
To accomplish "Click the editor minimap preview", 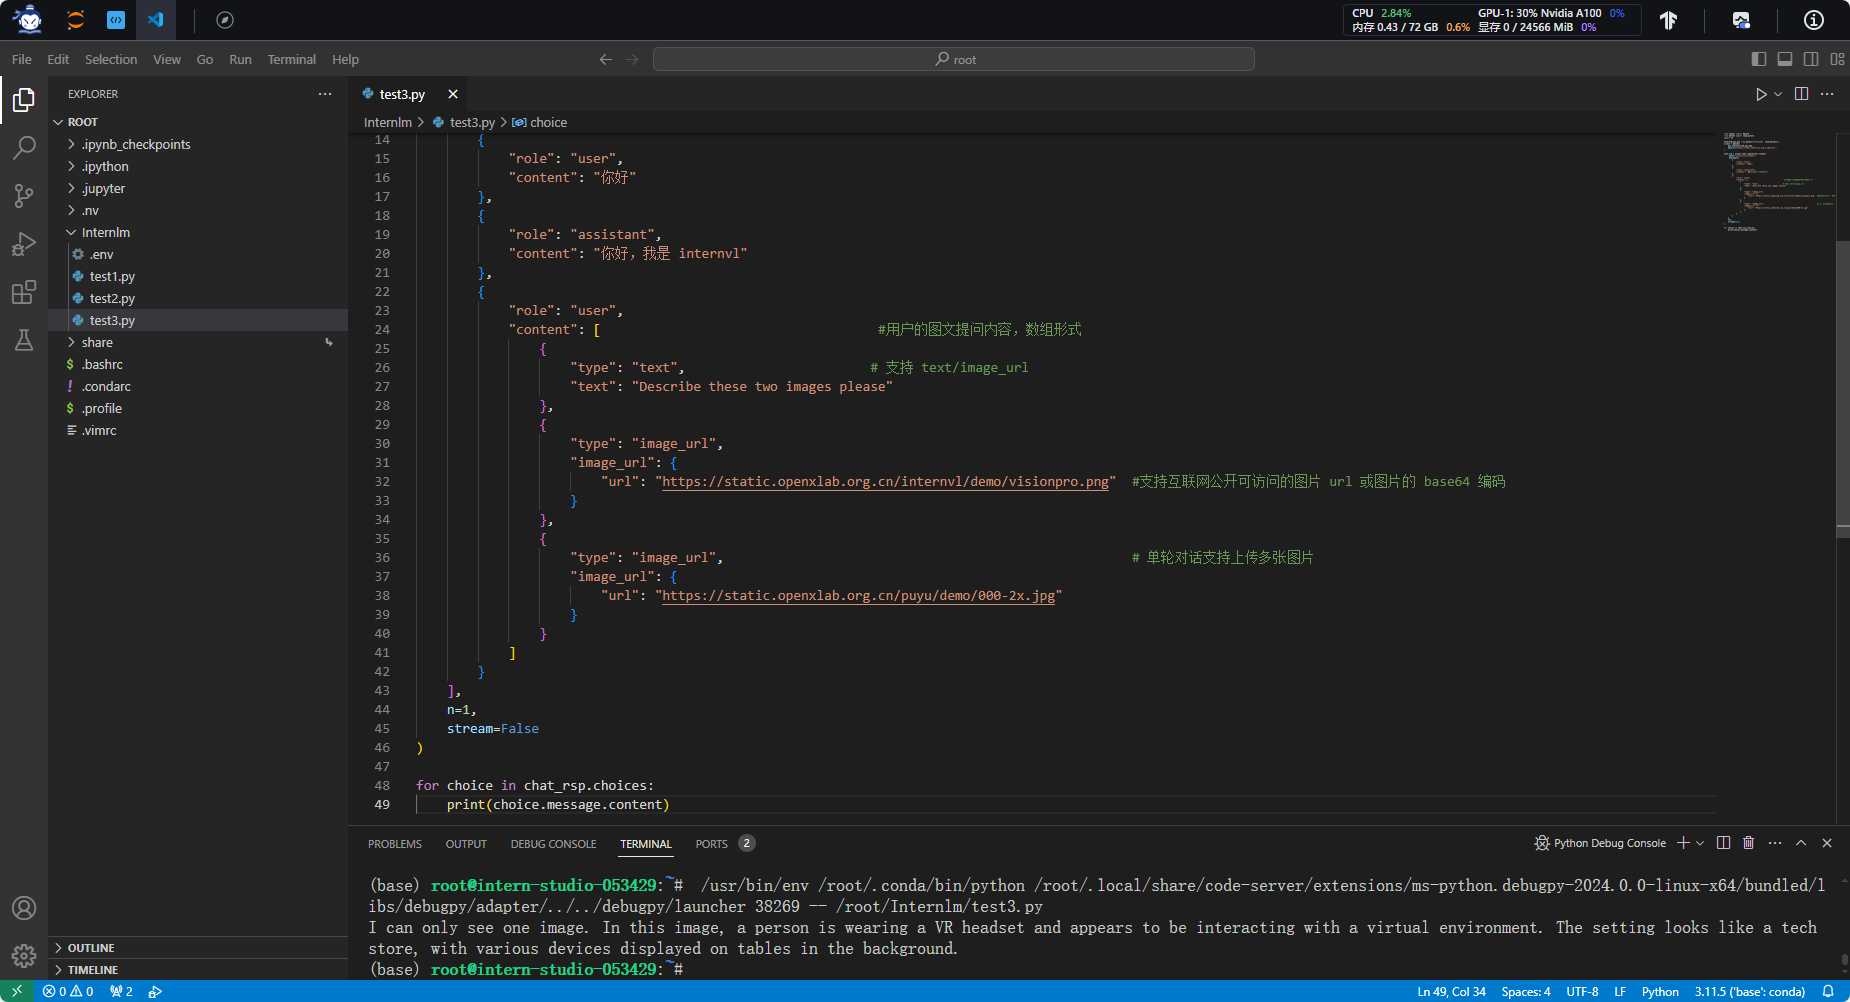I will pyautogui.click(x=1777, y=180).
